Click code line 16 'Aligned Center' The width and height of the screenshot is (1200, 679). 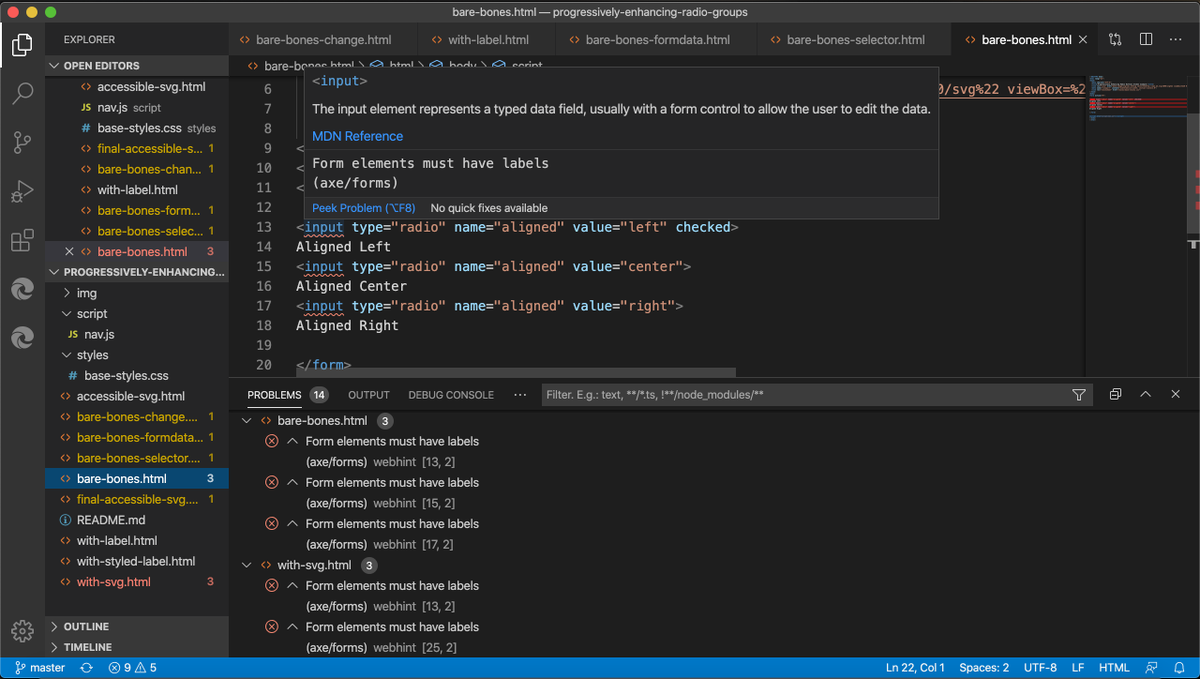[351, 286]
